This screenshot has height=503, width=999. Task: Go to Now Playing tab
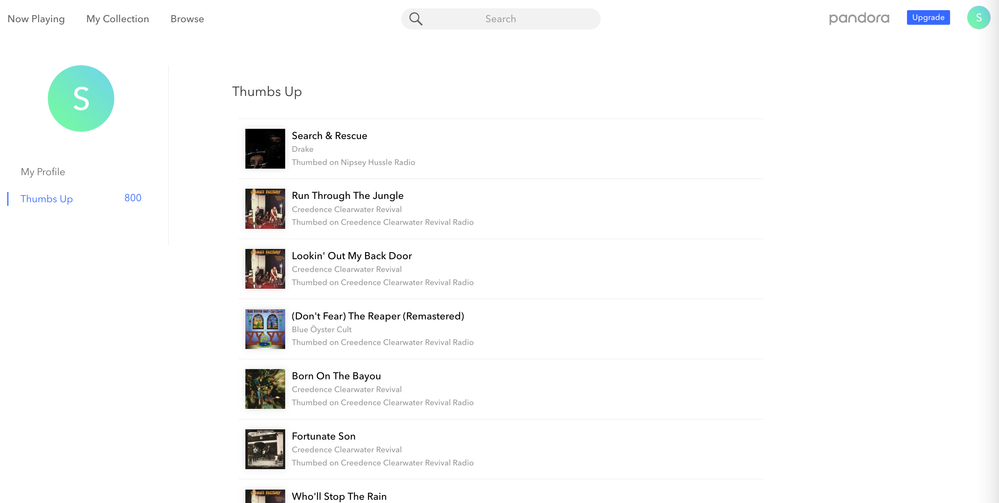(36, 19)
